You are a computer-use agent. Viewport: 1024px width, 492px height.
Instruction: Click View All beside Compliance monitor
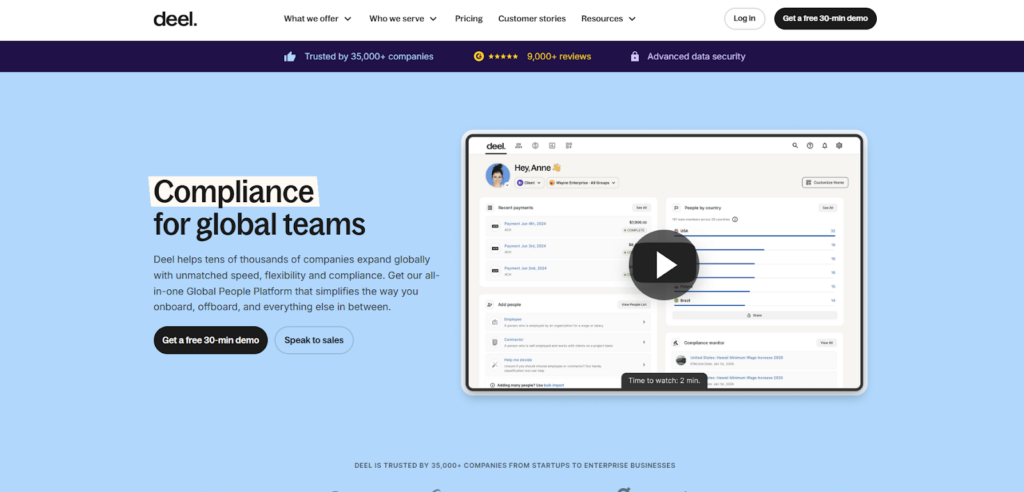826,342
